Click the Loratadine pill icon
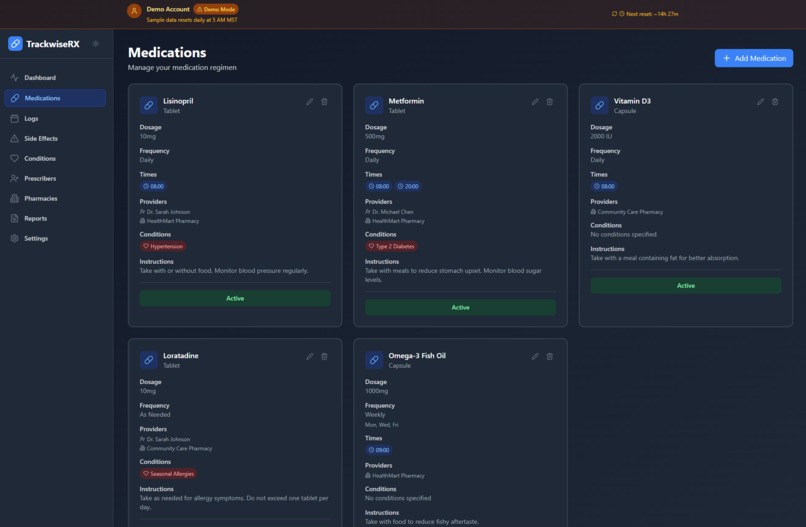The width and height of the screenshot is (806, 527). tap(149, 360)
